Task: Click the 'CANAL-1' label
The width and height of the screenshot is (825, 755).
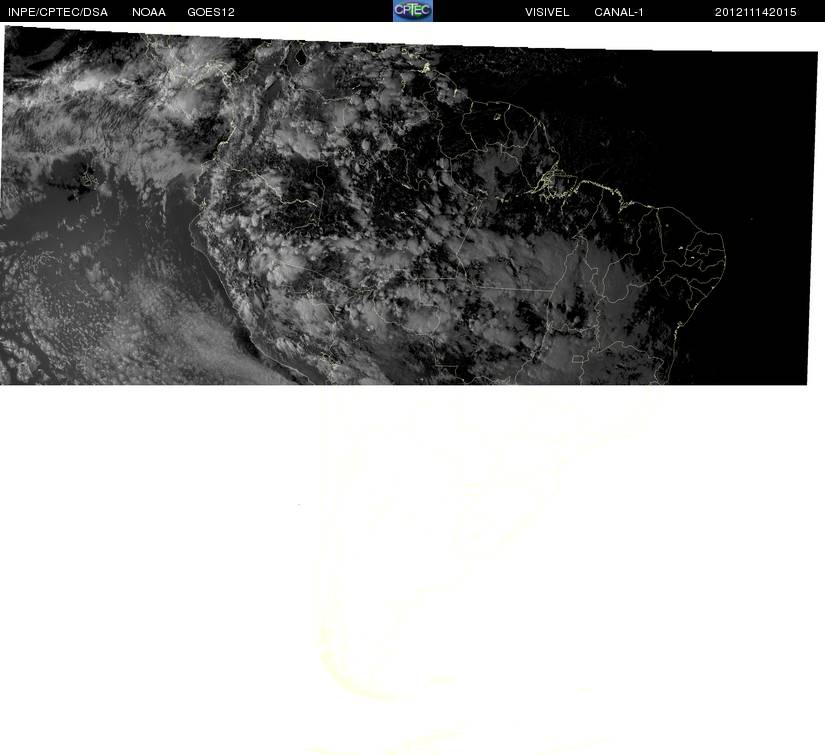Action: [x=619, y=12]
